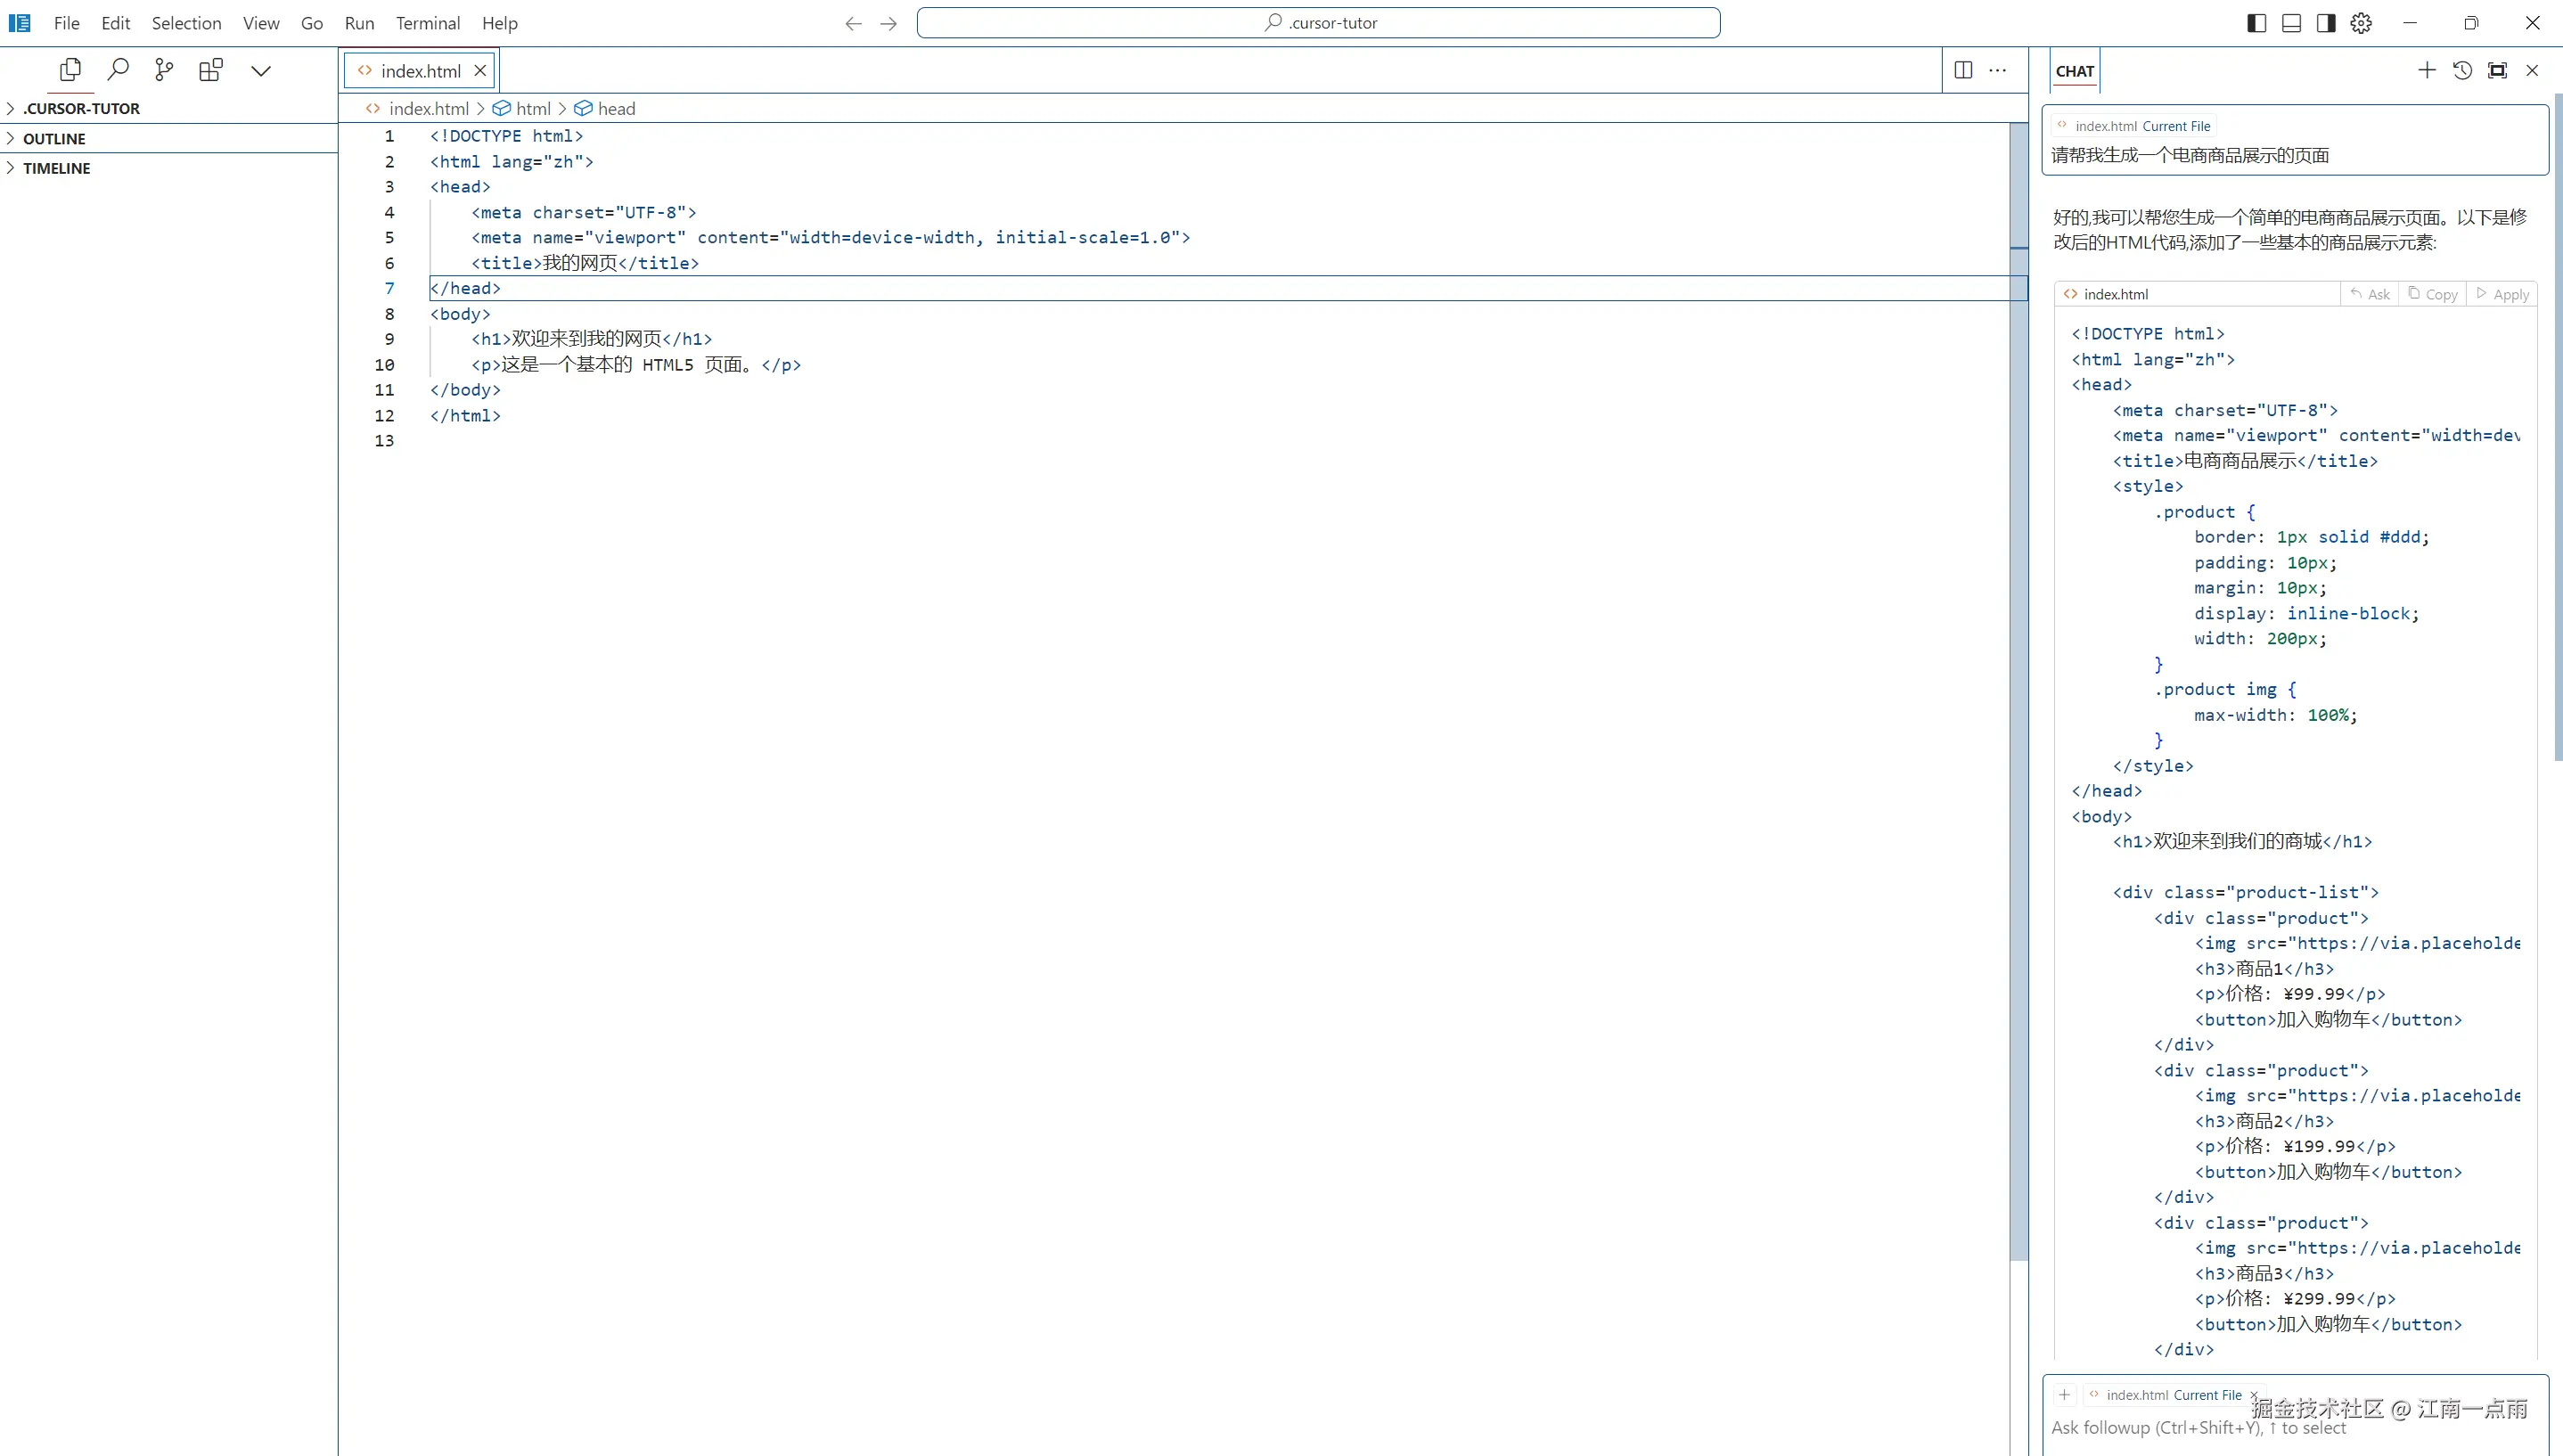The height and width of the screenshot is (1456, 2563).
Task: Expand the OUTLINE section
Action: 54,138
